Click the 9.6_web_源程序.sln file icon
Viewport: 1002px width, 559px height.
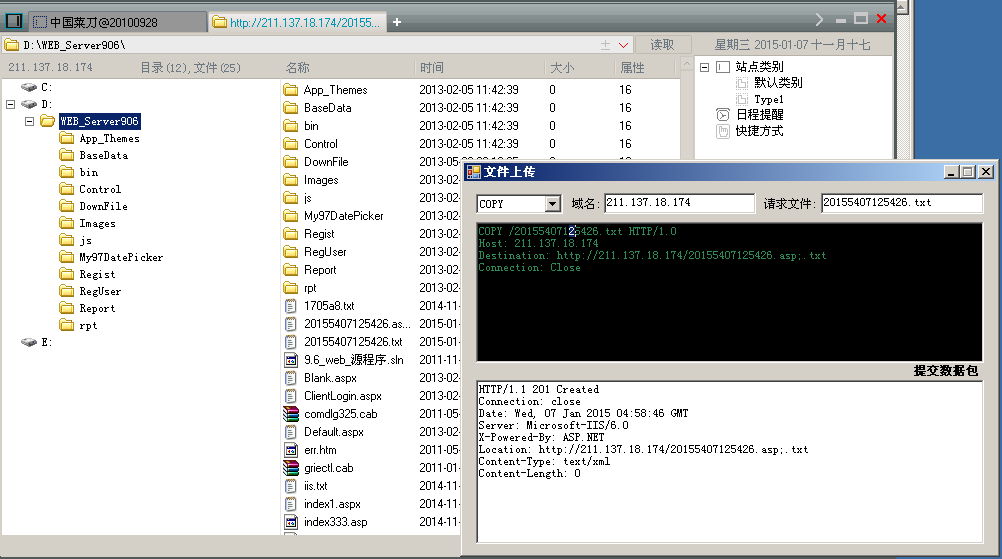tap(291, 360)
